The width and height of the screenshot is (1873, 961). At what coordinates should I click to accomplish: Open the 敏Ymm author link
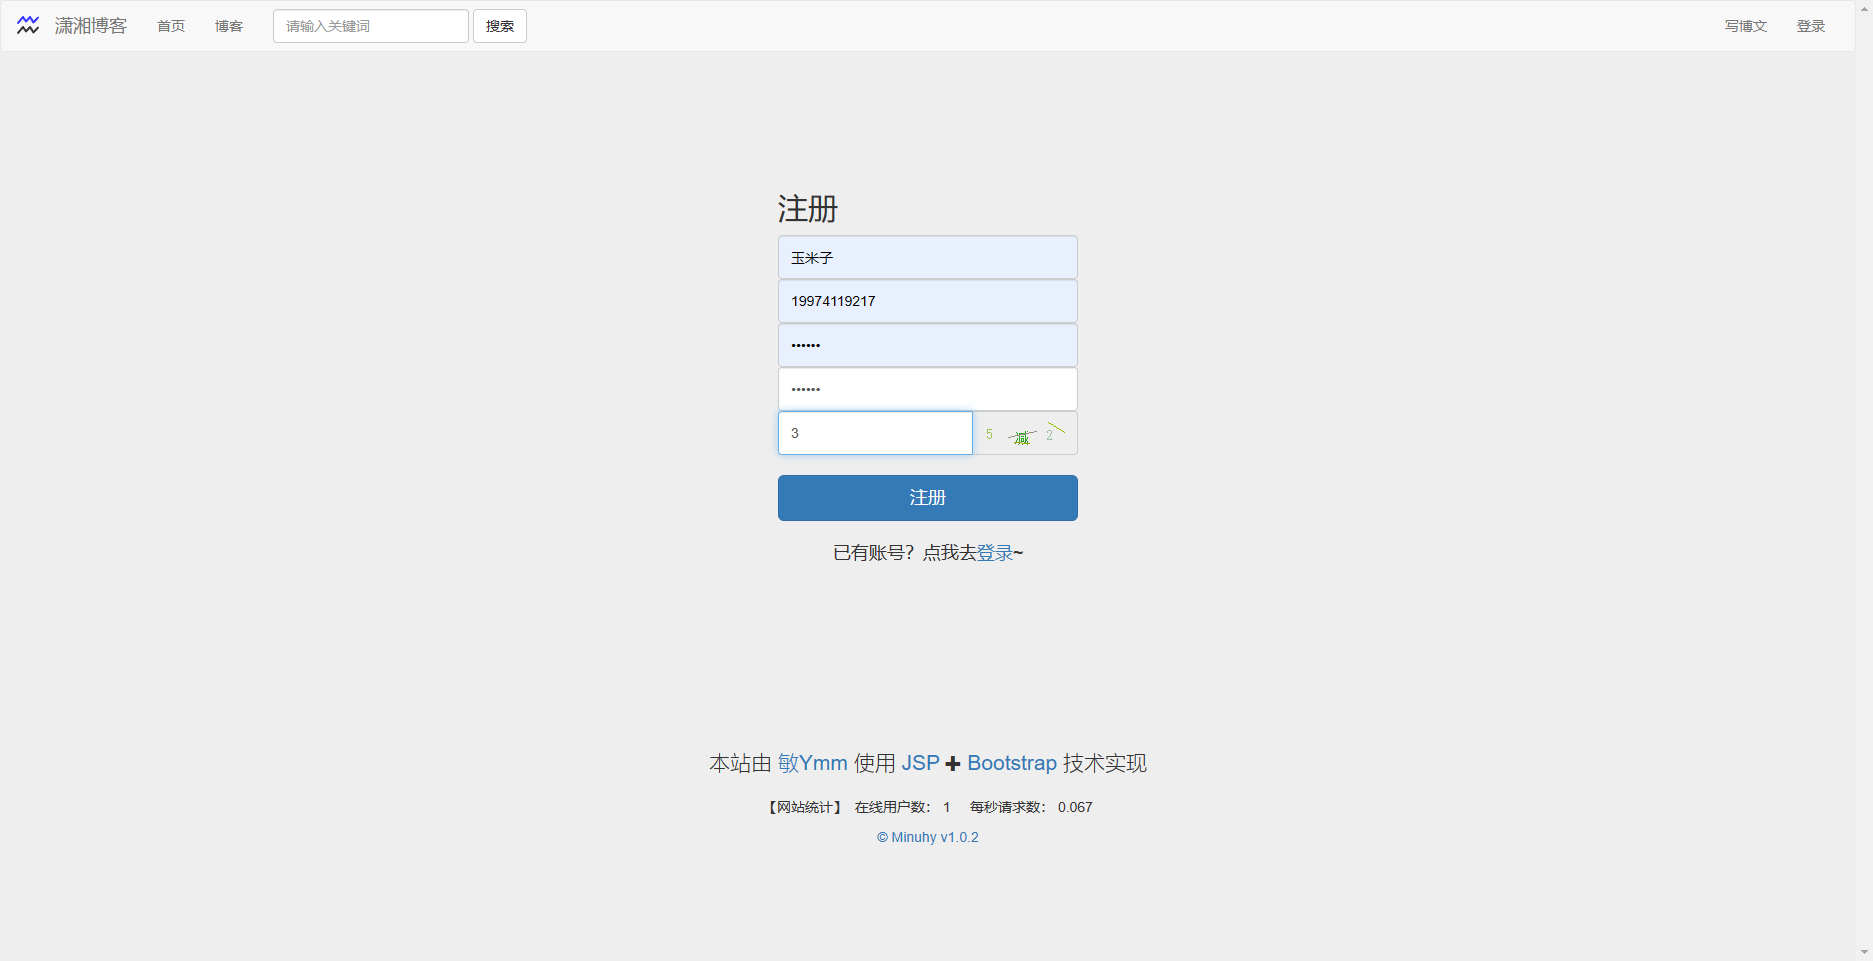(x=813, y=763)
